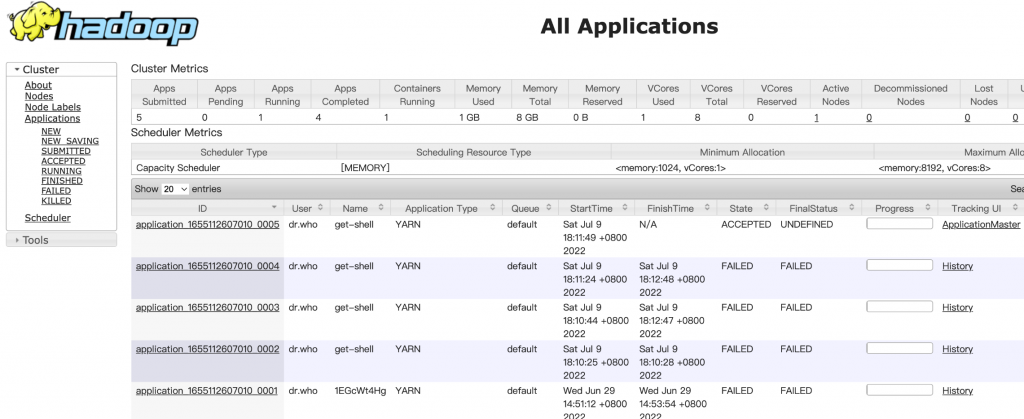This screenshot has height=419, width=1024.
Task: Click the Containers Running column header
Action: coord(417,95)
